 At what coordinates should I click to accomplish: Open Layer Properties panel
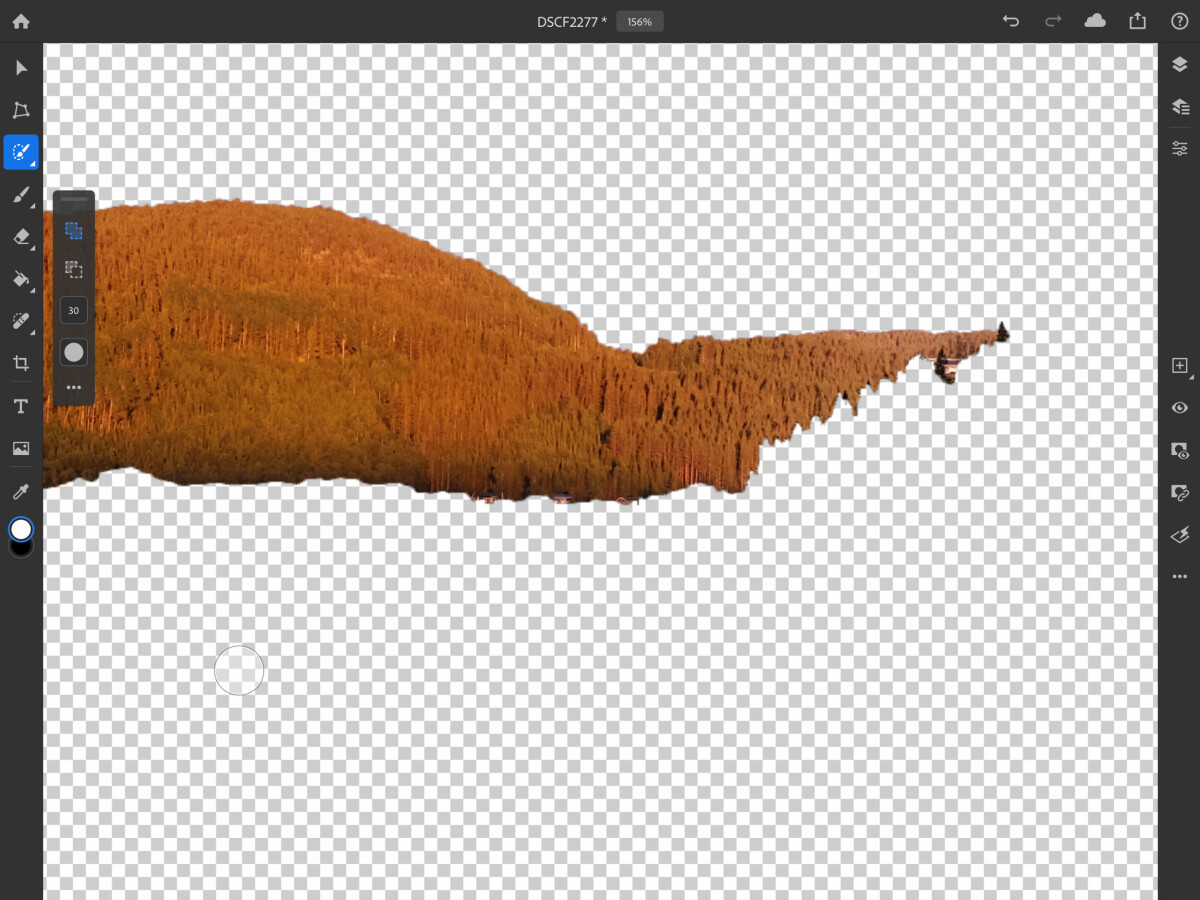tap(1180, 148)
